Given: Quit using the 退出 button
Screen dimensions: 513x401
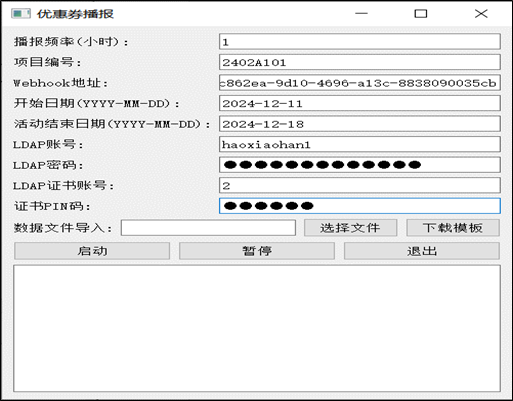Looking at the screenshot, I should [422, 251].
